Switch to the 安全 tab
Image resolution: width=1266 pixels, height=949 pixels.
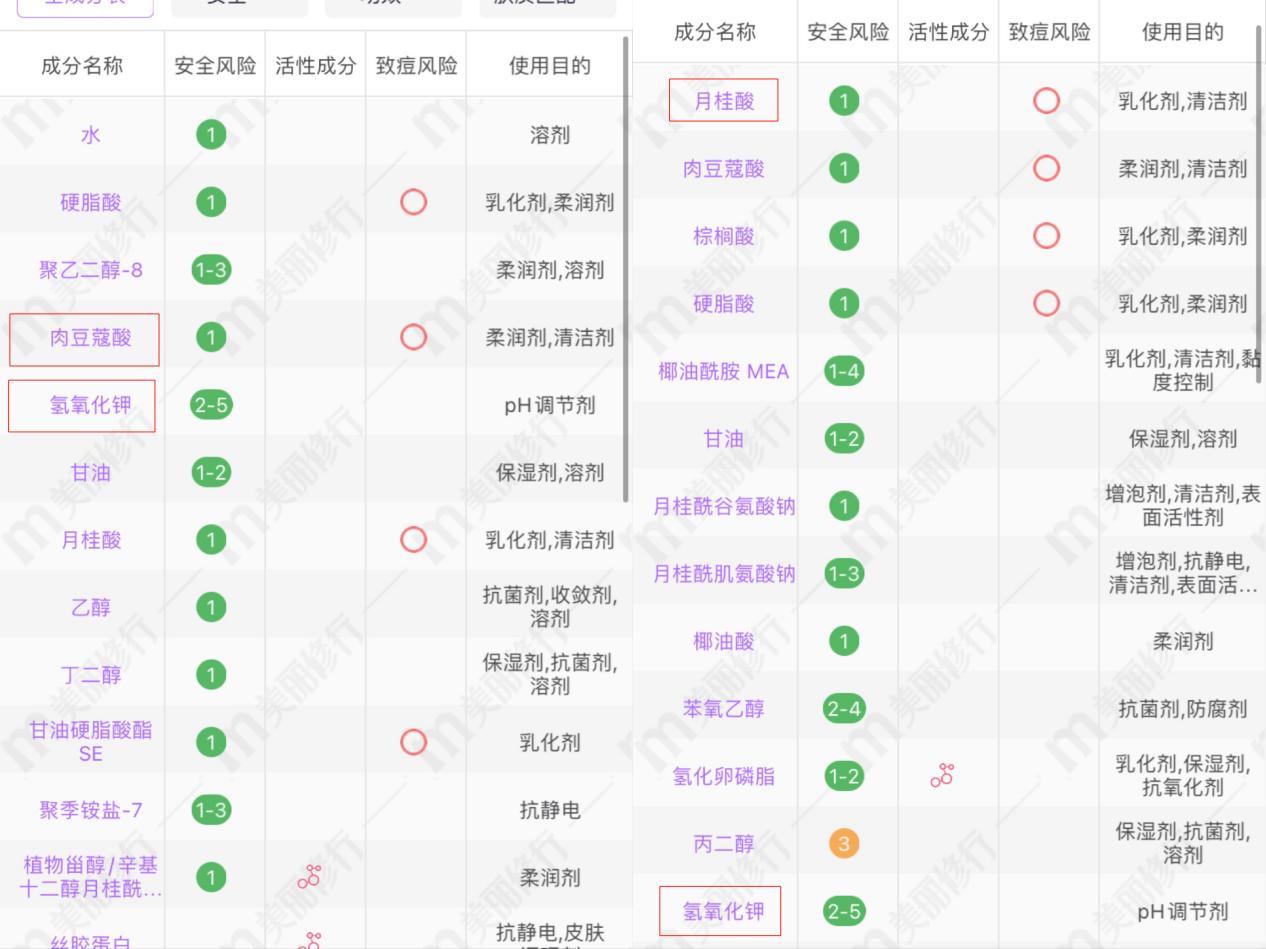click(240, 6)
